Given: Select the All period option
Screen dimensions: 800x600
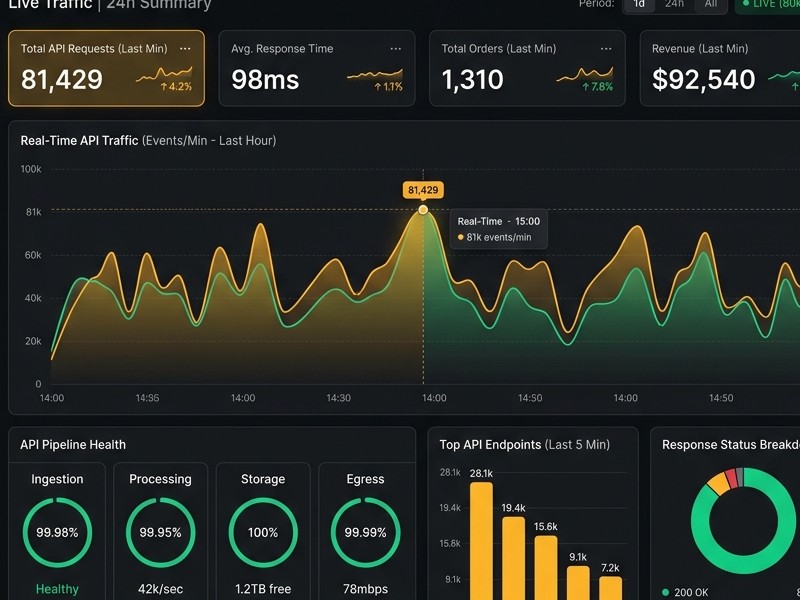Looking at the screenshot, I should click(x=711, y=5).
